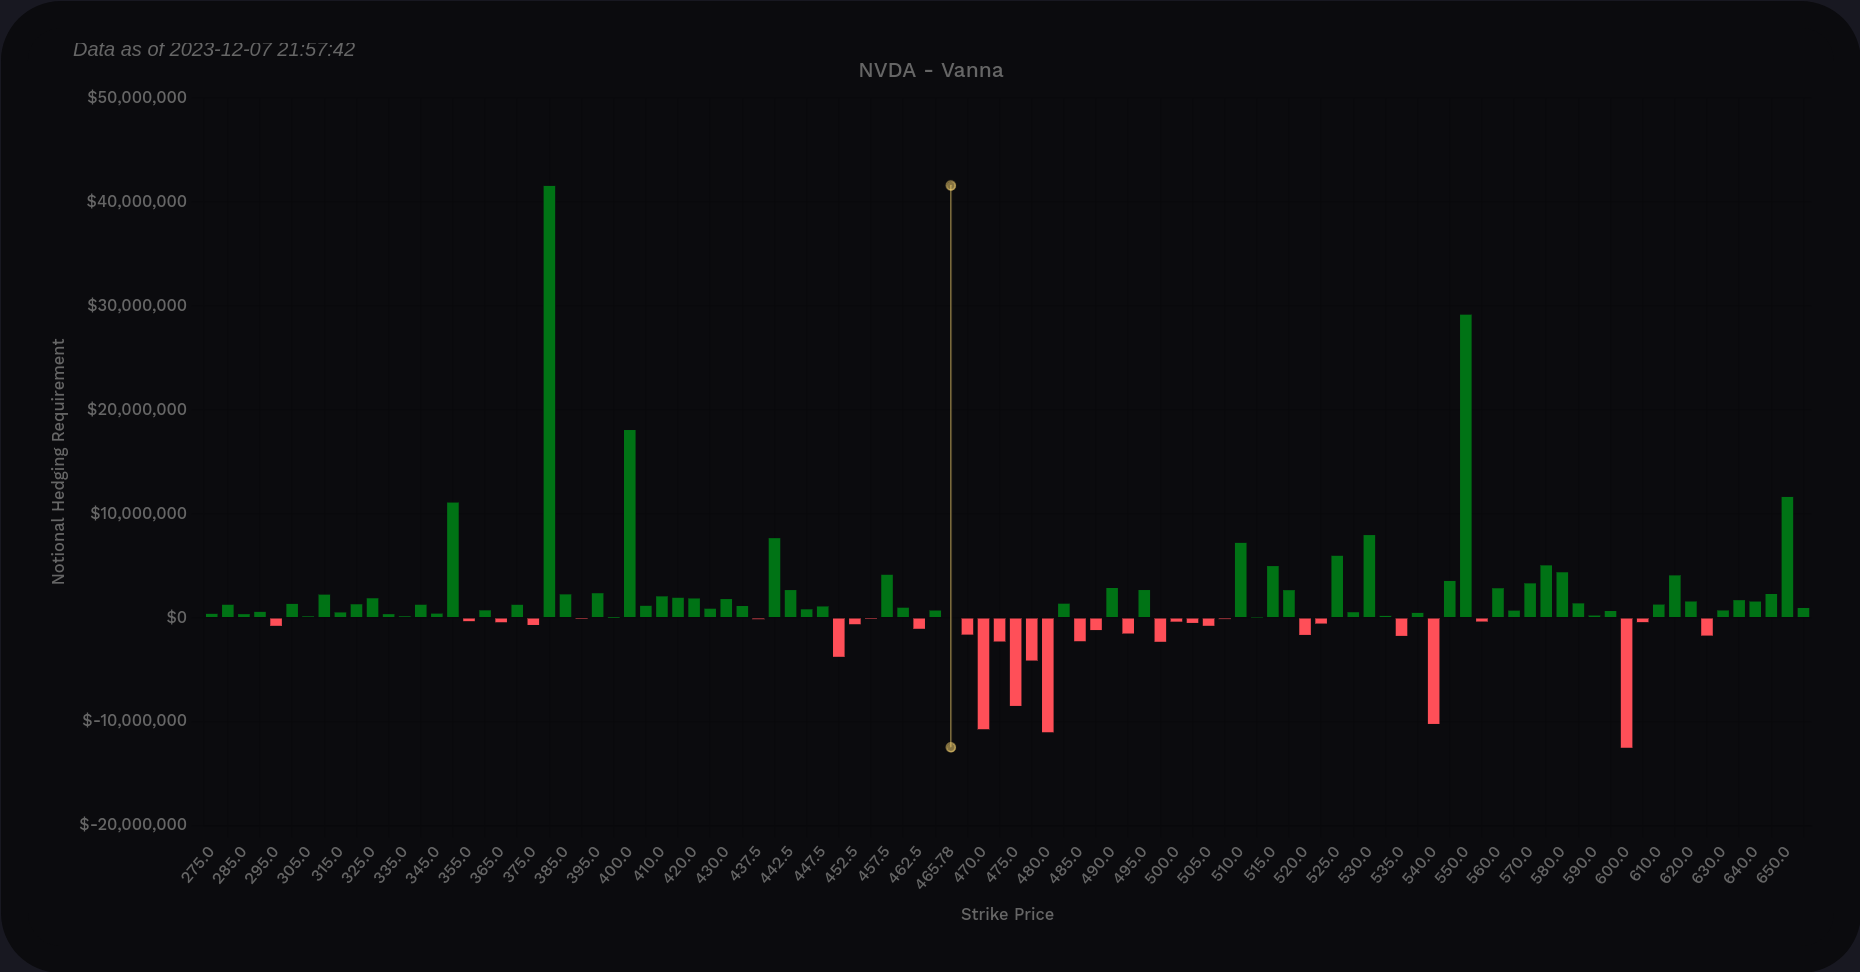This screenshot has width=1860, height=972.
Task: Click the red bar at strike 450
Action: pyautogui.click(x=838, y=637)
